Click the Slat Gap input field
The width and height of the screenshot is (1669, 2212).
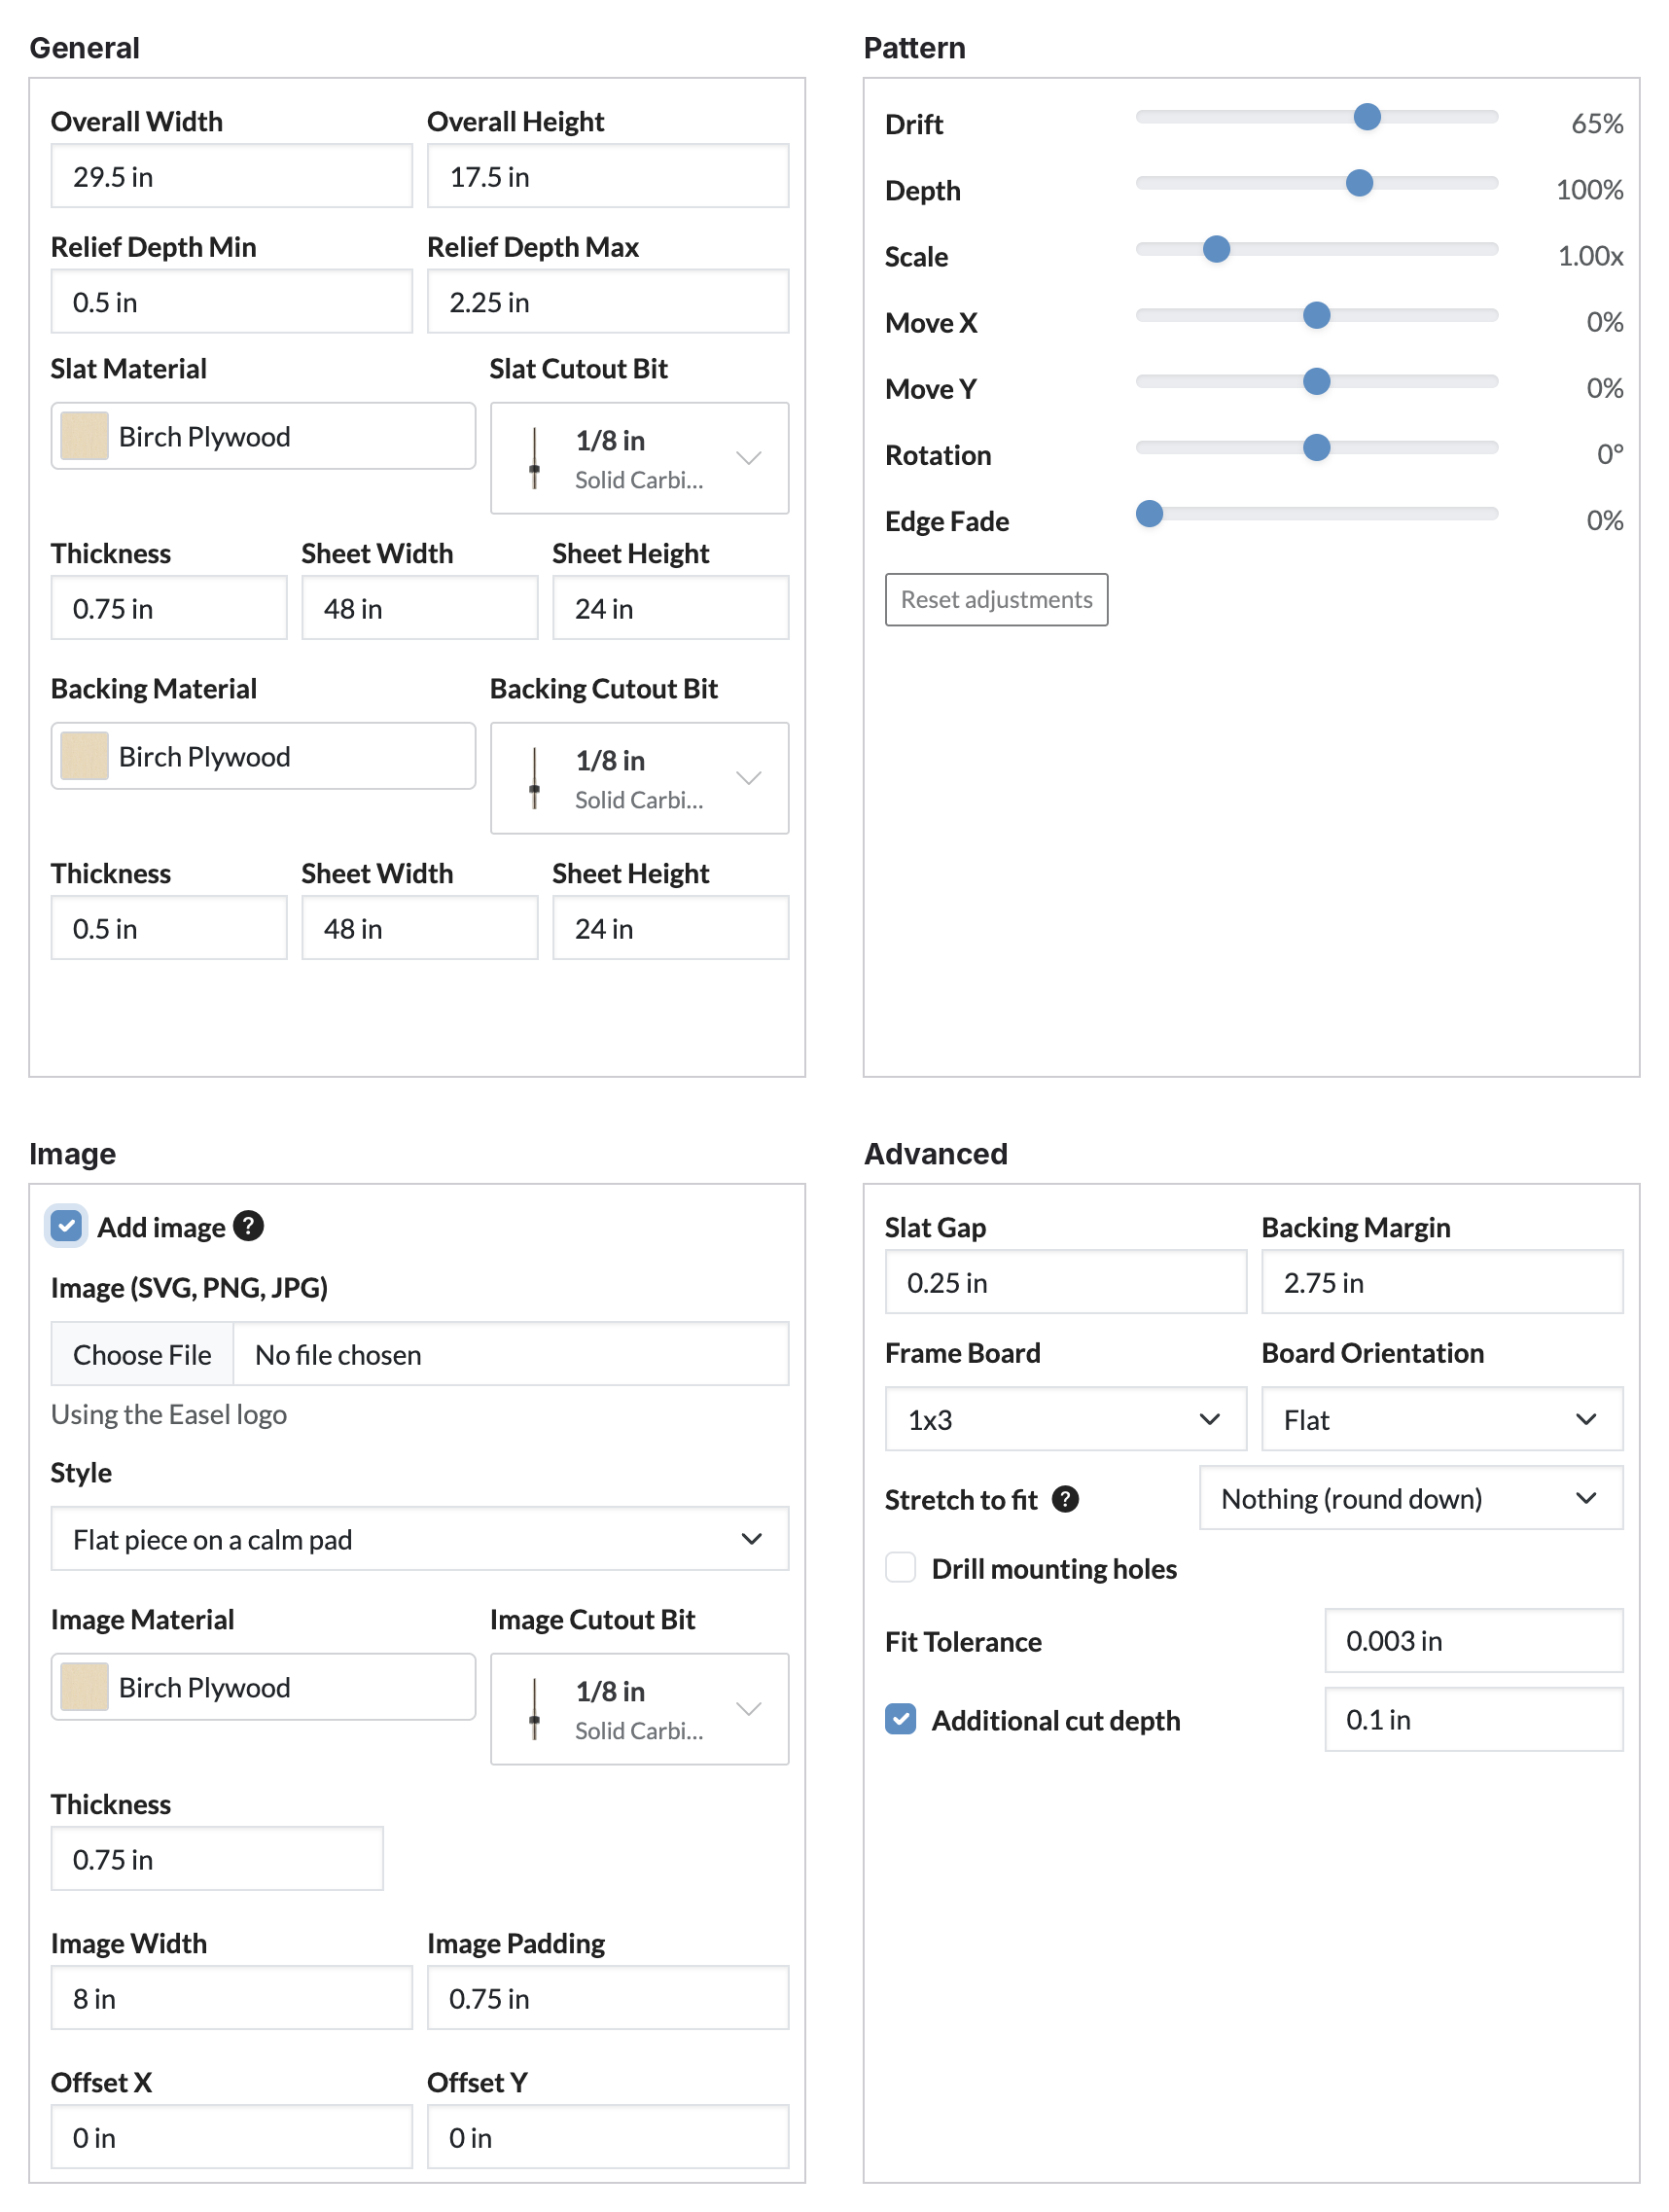pyautogui.click(x=1065, y=1282)
